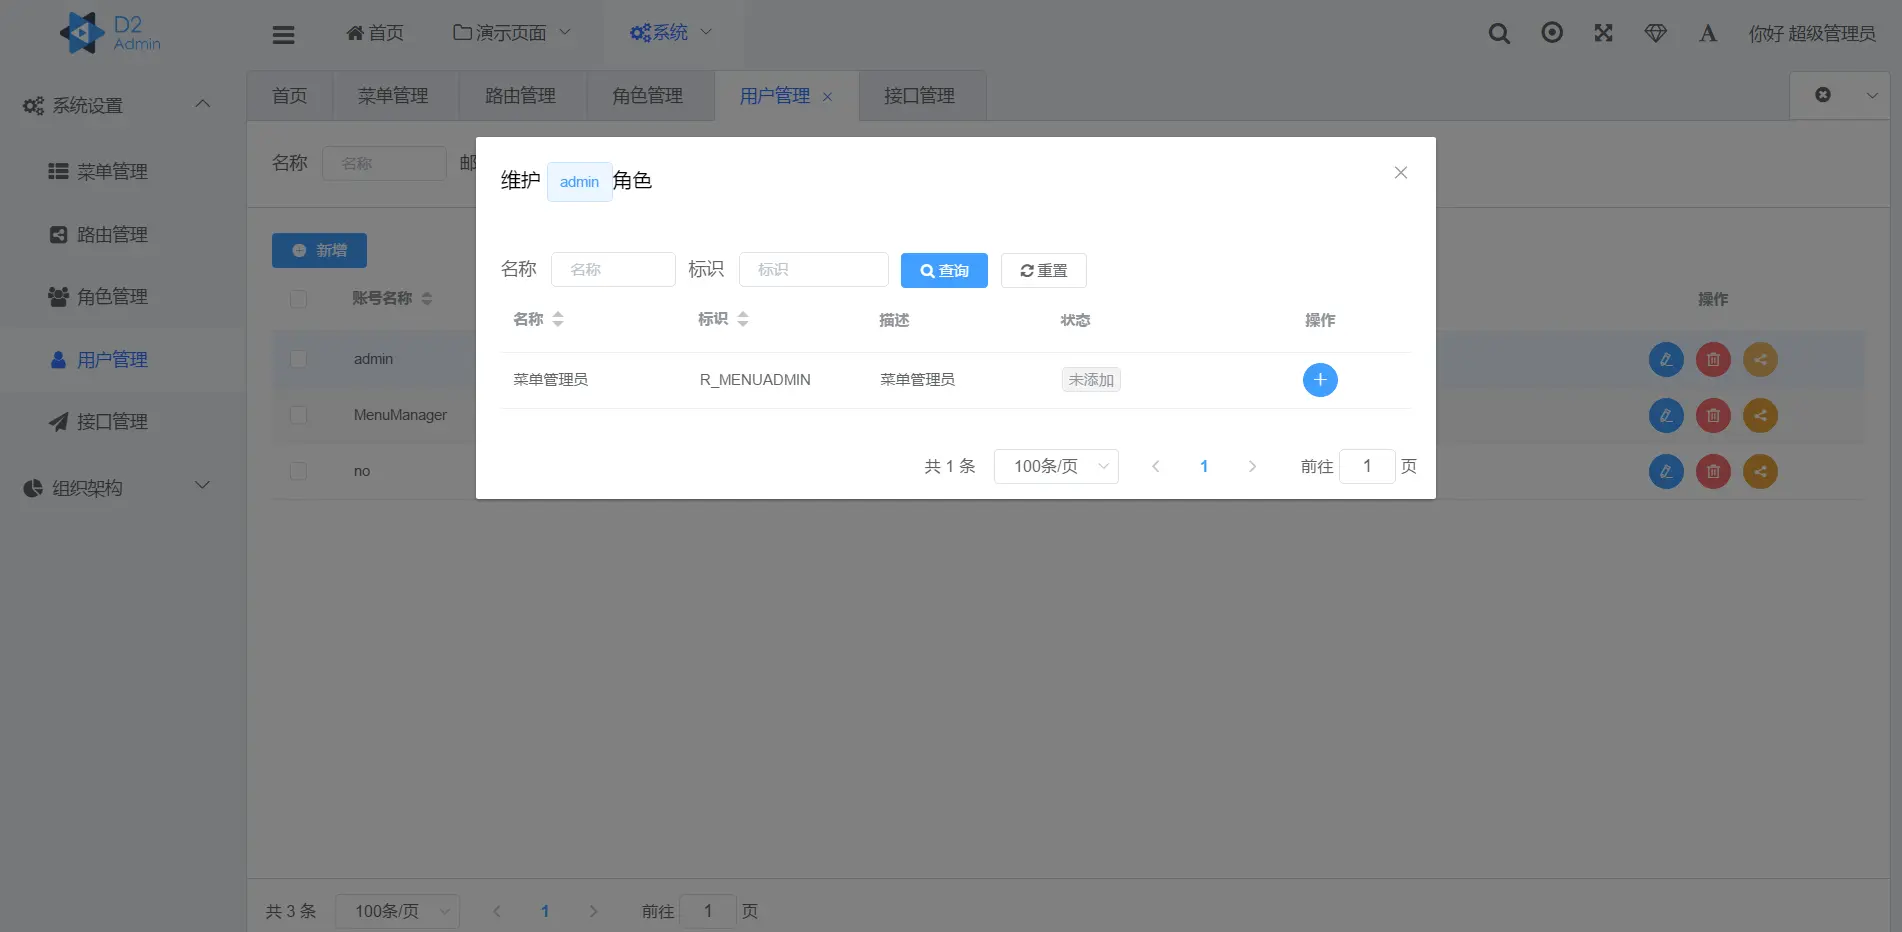Open 菜单管理 in the sidebar

pyautogui.click(x=123, y=172)
